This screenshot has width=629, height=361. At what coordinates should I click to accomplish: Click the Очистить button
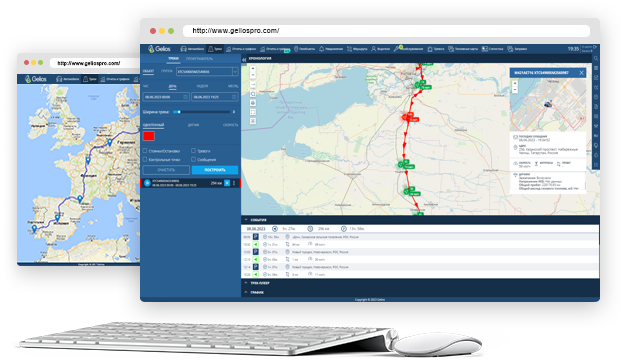click(166, 170)
